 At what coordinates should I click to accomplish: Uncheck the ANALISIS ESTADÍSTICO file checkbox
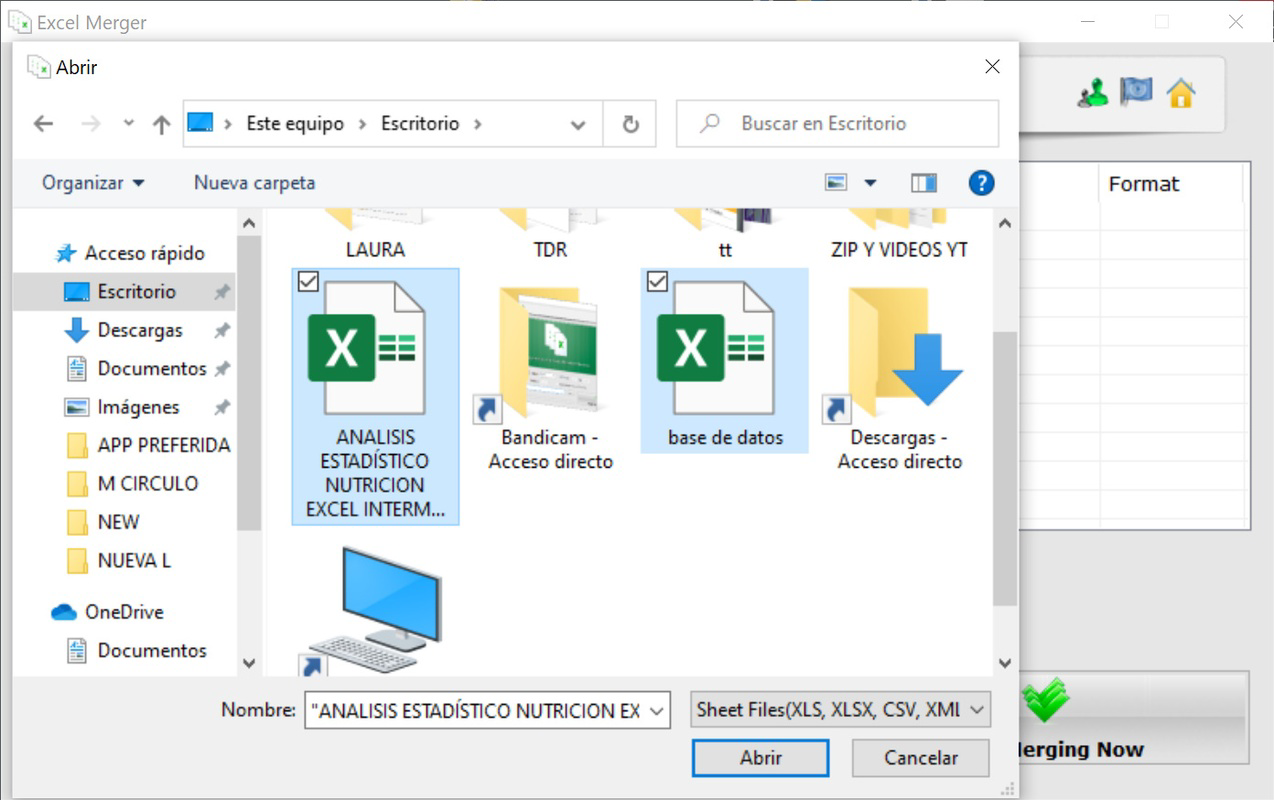(308, 283)
